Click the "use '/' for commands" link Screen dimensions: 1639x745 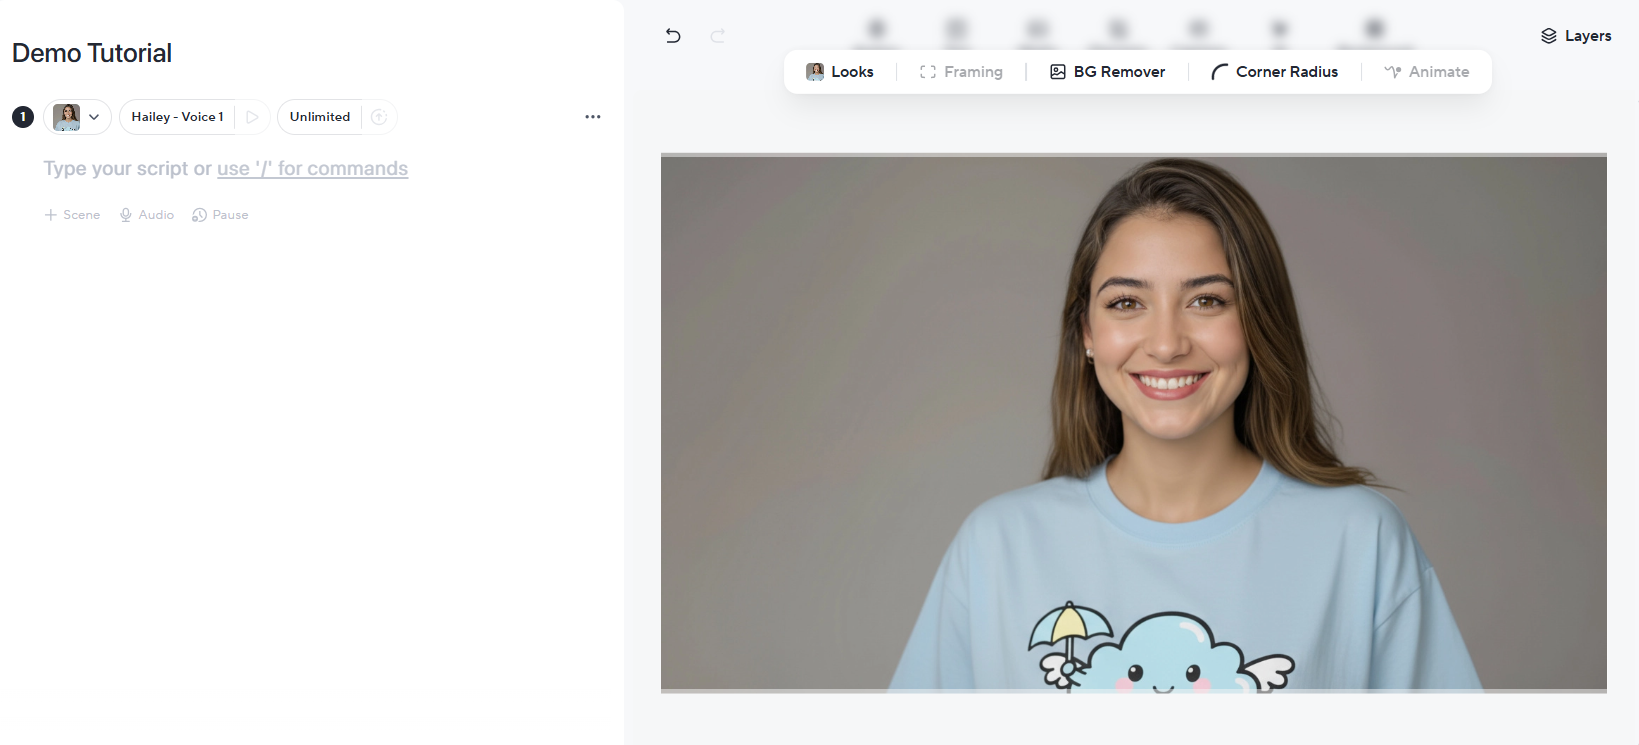312,169
